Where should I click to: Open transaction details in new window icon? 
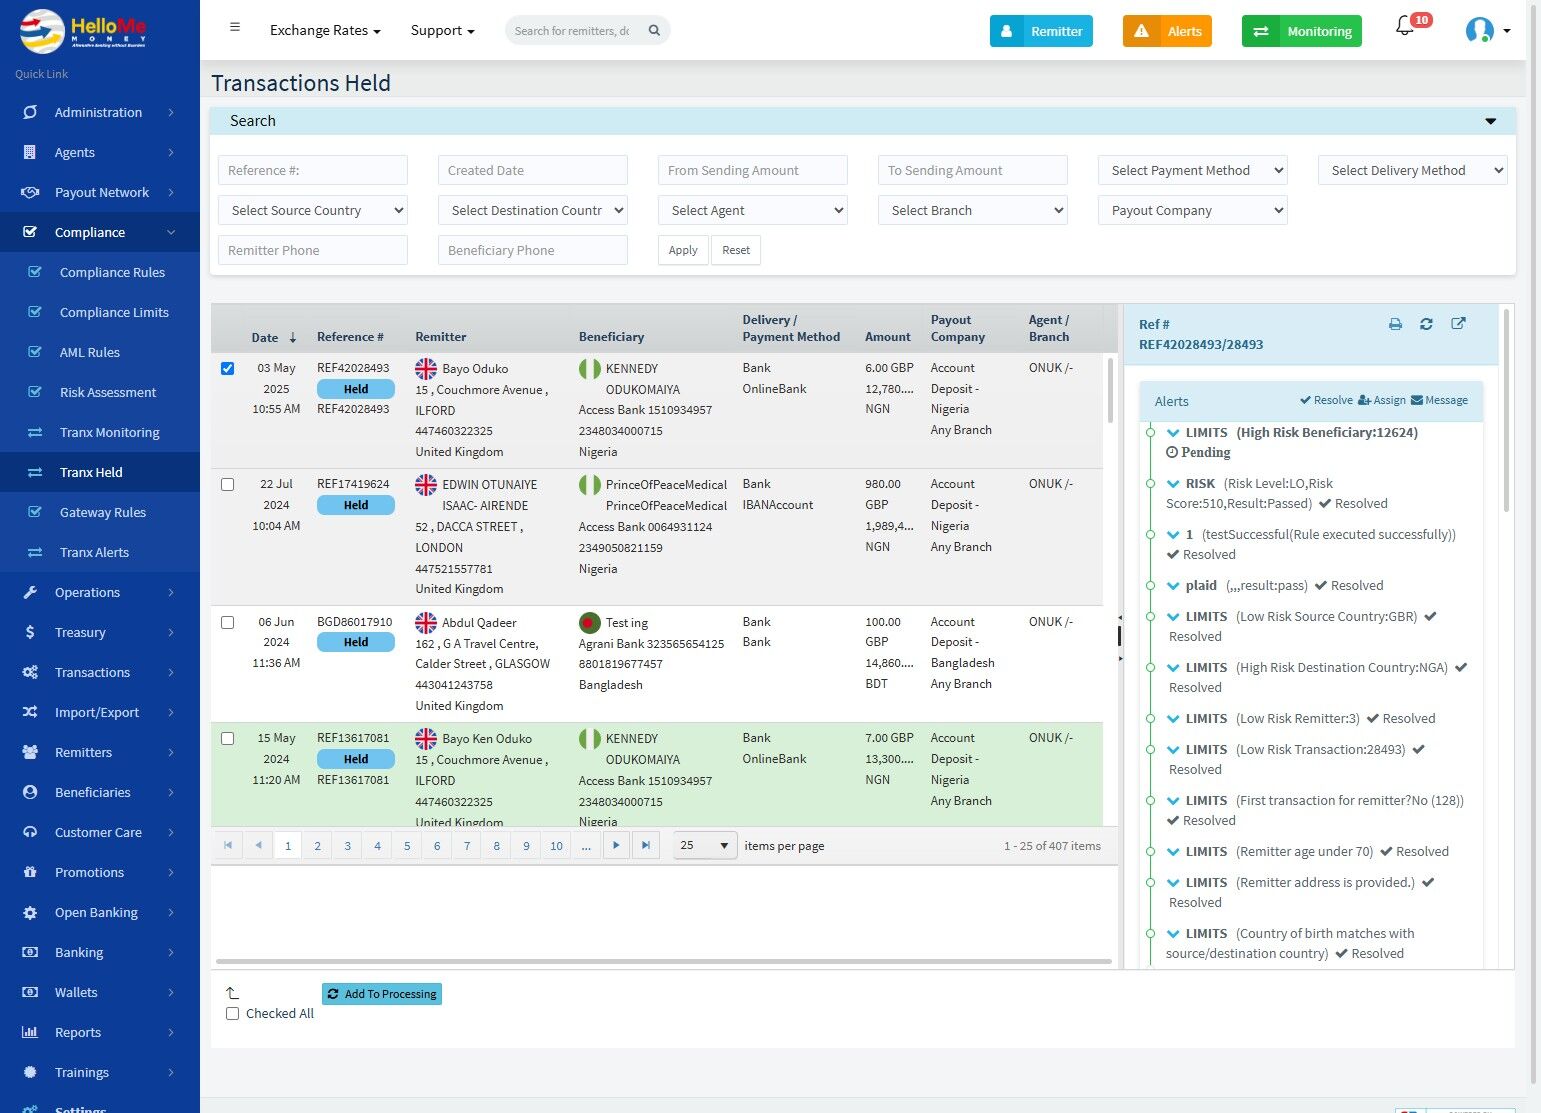1458,324
